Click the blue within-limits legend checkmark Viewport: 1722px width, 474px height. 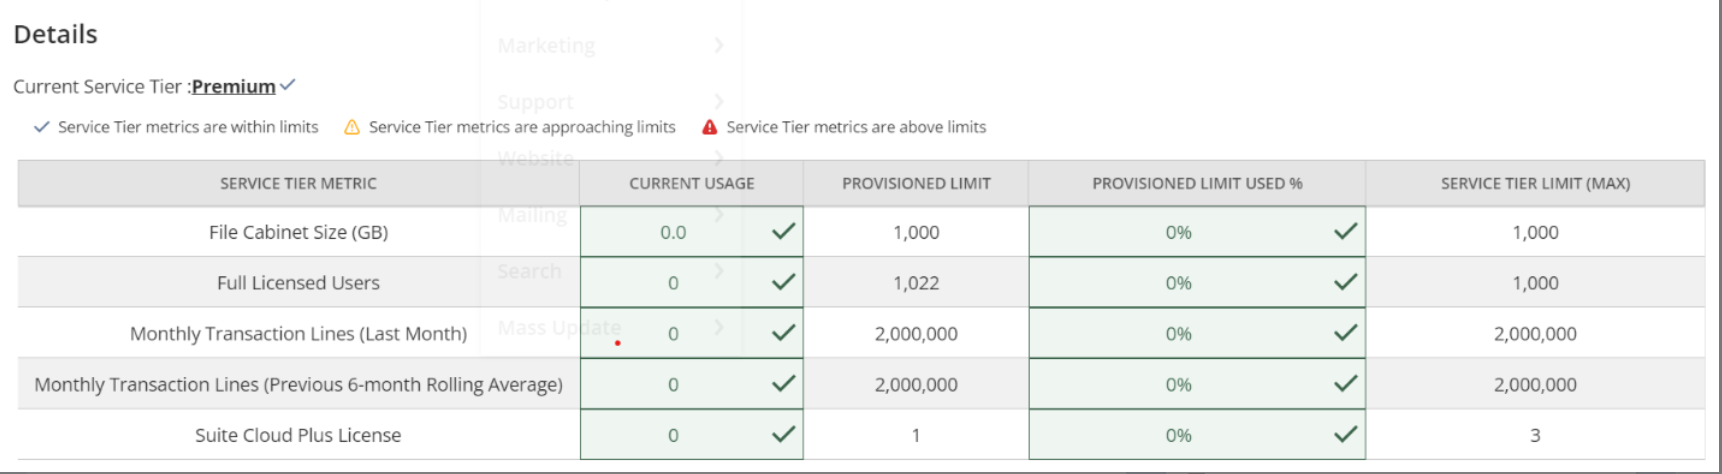tap(41, 127)
